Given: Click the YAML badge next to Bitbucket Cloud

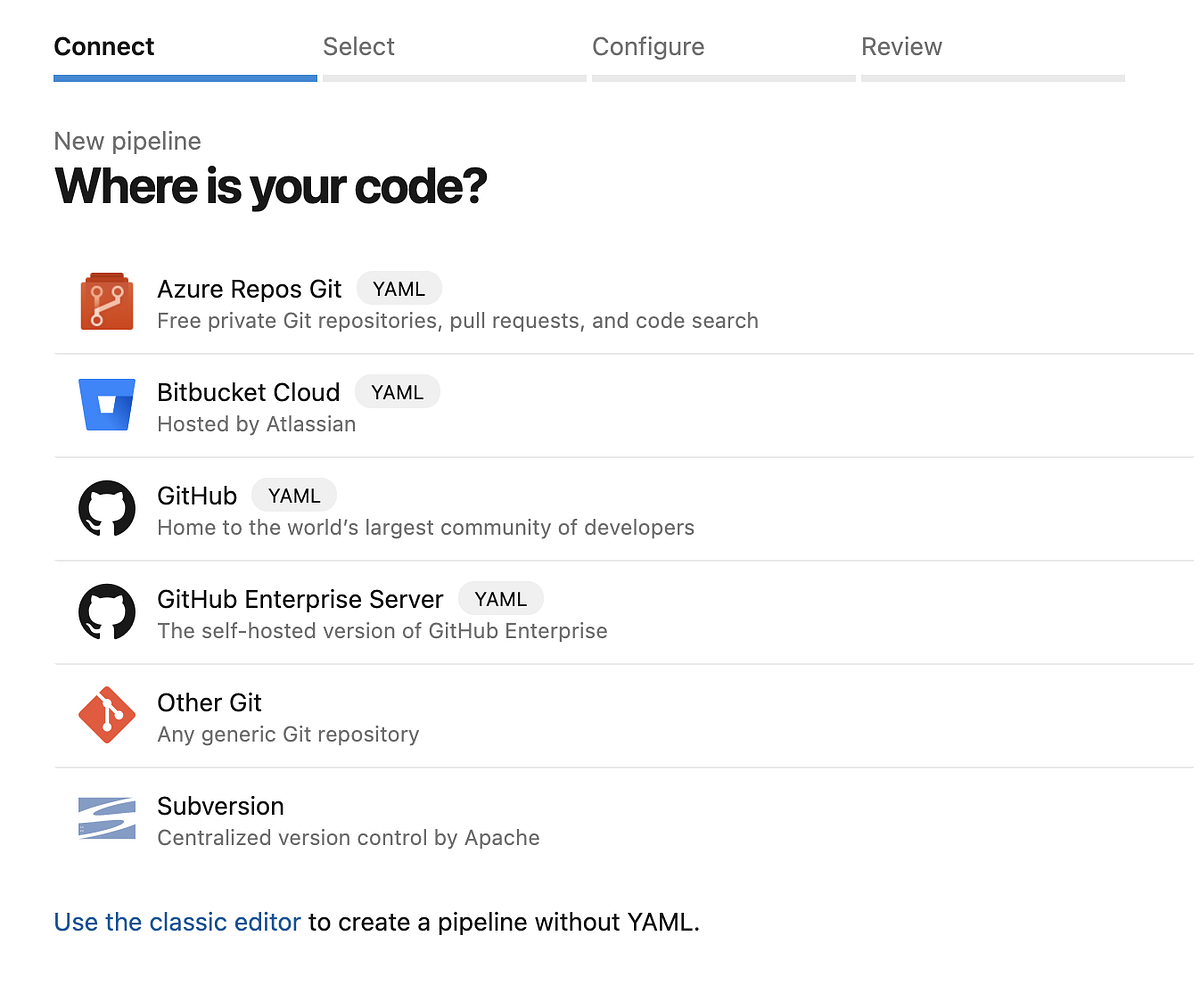Looking at the screenshot, I should click(397, 391).
